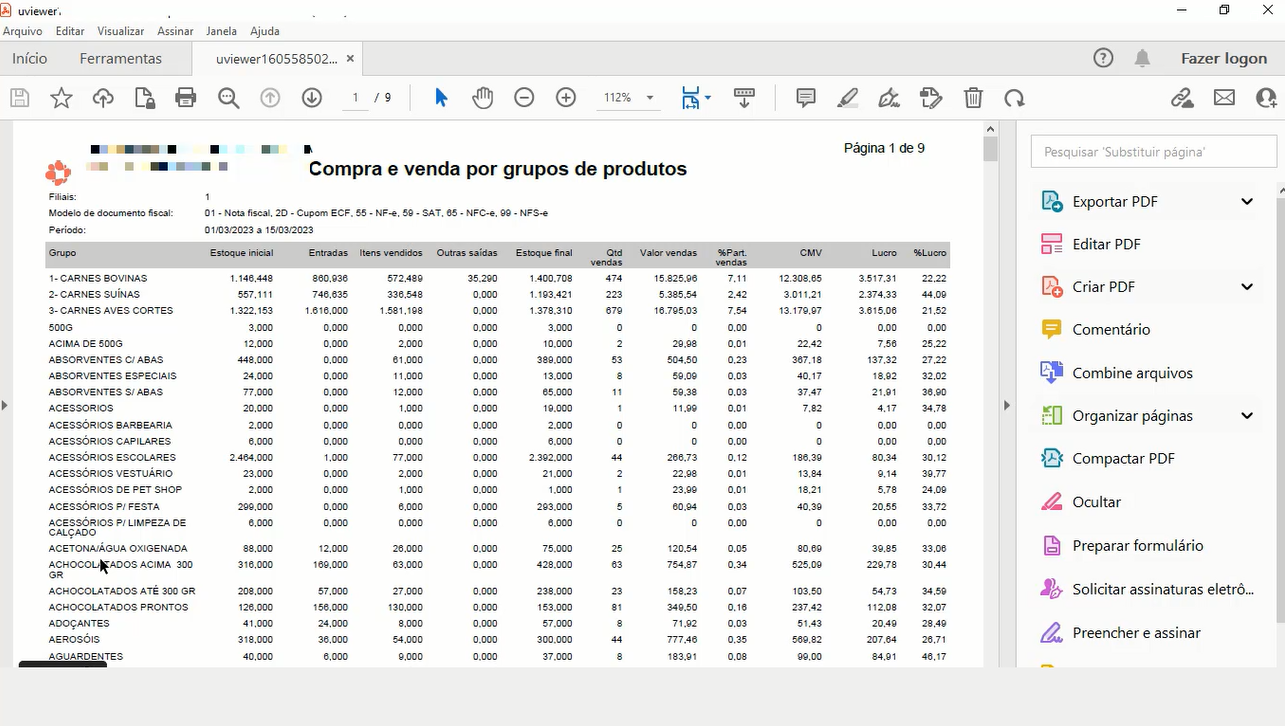Click the upload to cloud icon
This screenshot has width=1285, height=726.
[x=103, y=98]
